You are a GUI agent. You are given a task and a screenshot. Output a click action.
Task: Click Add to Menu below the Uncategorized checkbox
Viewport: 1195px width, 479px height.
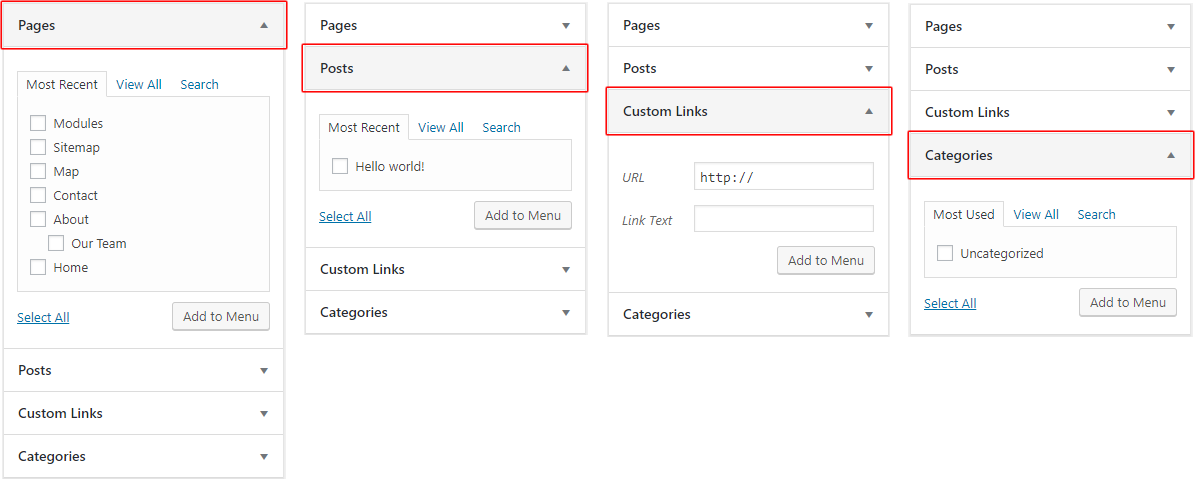(x=1127, y=303)
